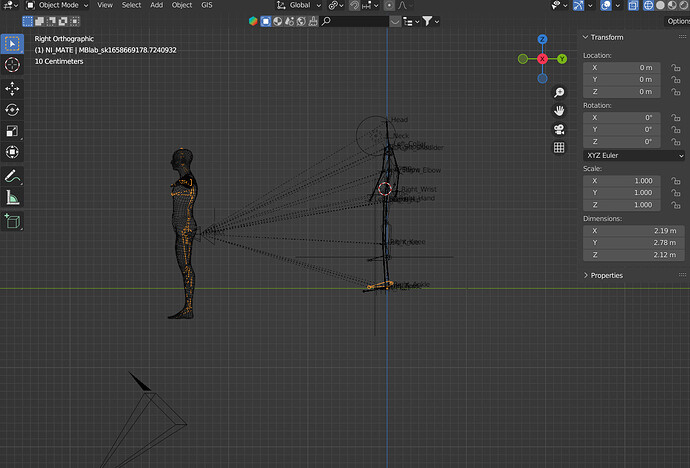The image size is (690, 468).
Task: Open the filter options dropdown arrow
Action: tap(437, 21)
